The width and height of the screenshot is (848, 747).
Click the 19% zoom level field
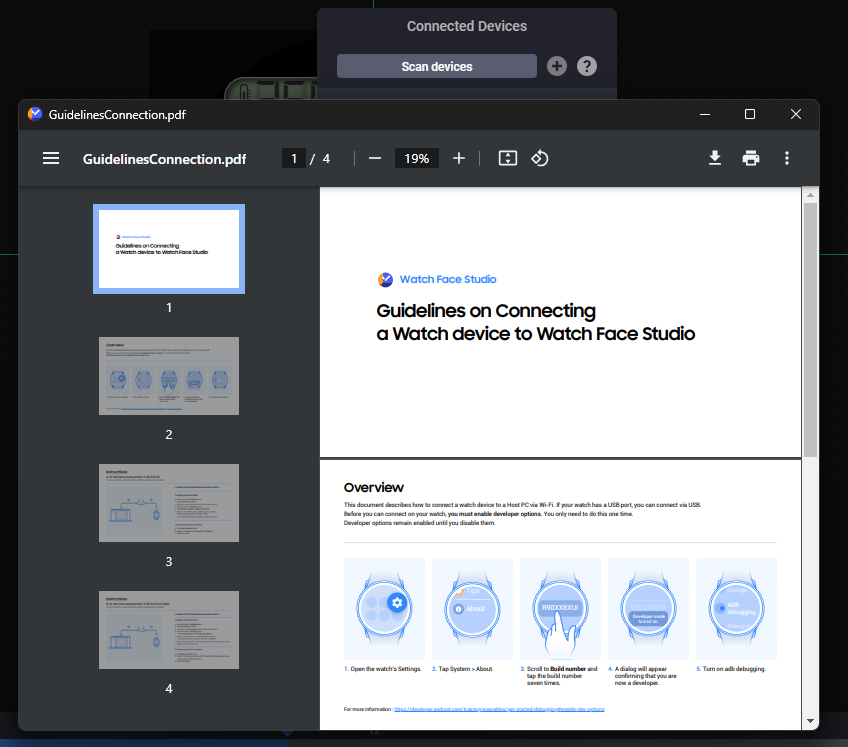click(416, 158)
